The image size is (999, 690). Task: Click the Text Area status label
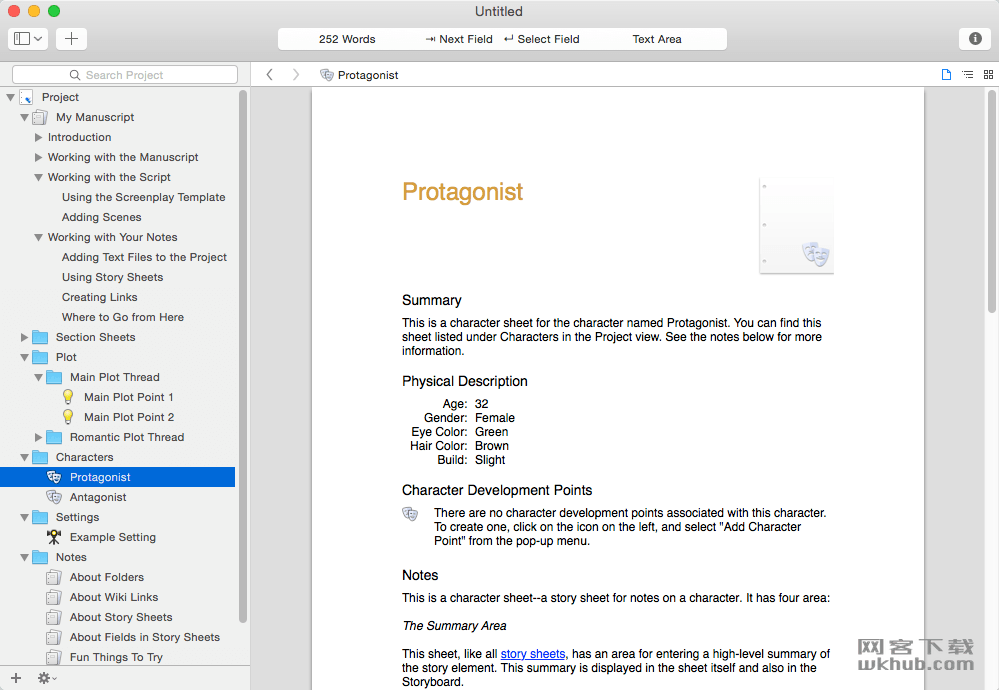click(657, 39)
